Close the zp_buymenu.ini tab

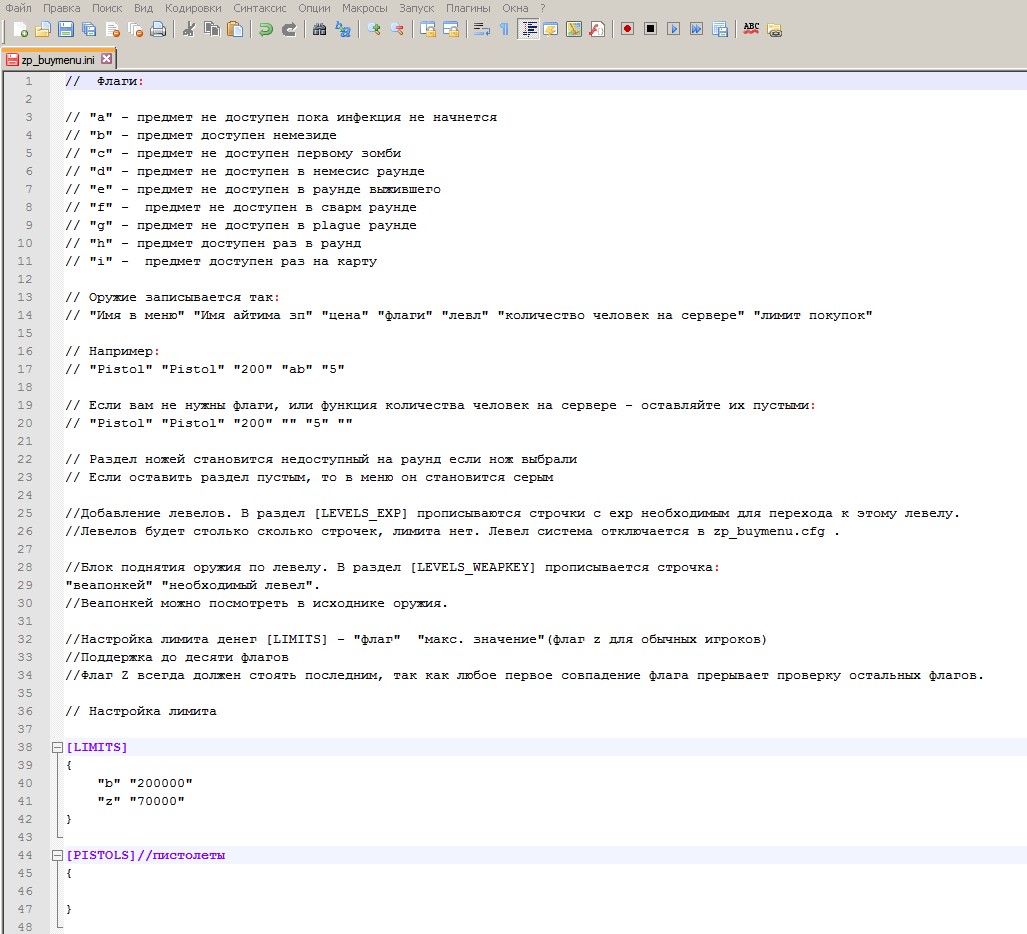coord(106,59)
